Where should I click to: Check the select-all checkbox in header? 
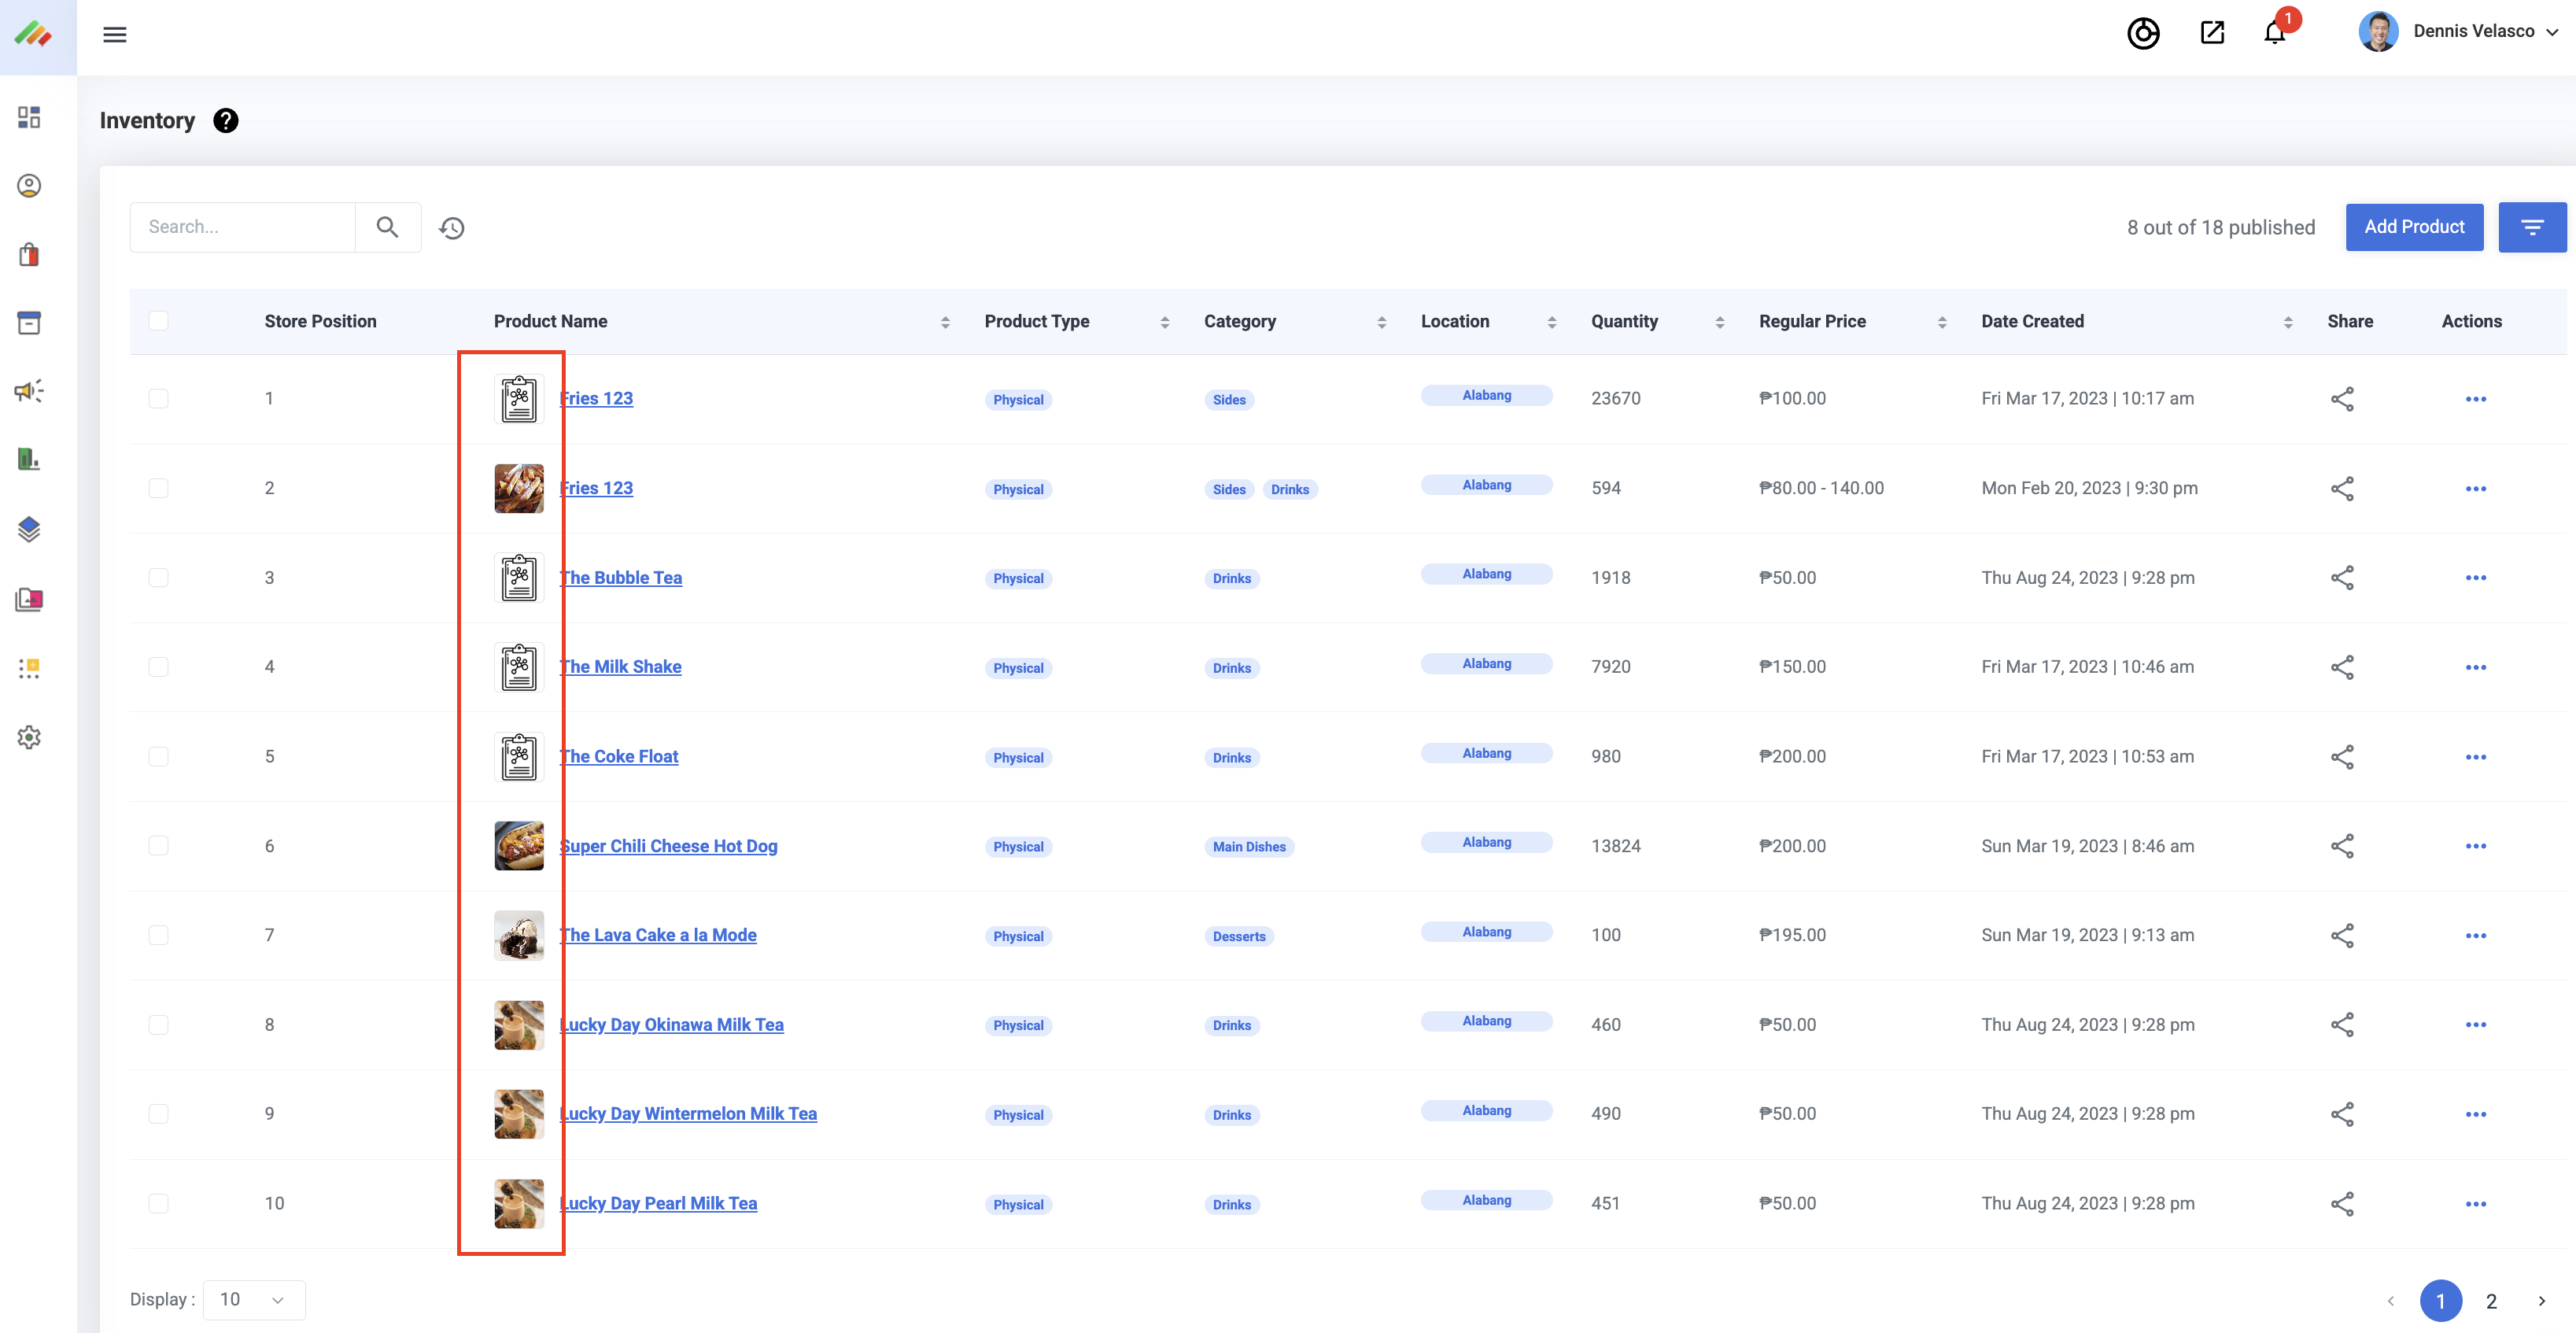tap(160, 321)
